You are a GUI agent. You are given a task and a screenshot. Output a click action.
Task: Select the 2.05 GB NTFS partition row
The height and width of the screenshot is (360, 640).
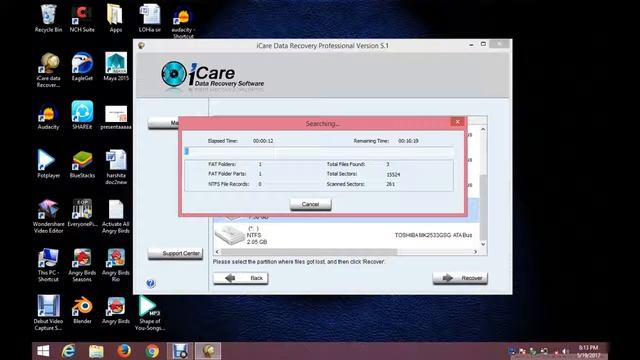click(x=346, y=236)
